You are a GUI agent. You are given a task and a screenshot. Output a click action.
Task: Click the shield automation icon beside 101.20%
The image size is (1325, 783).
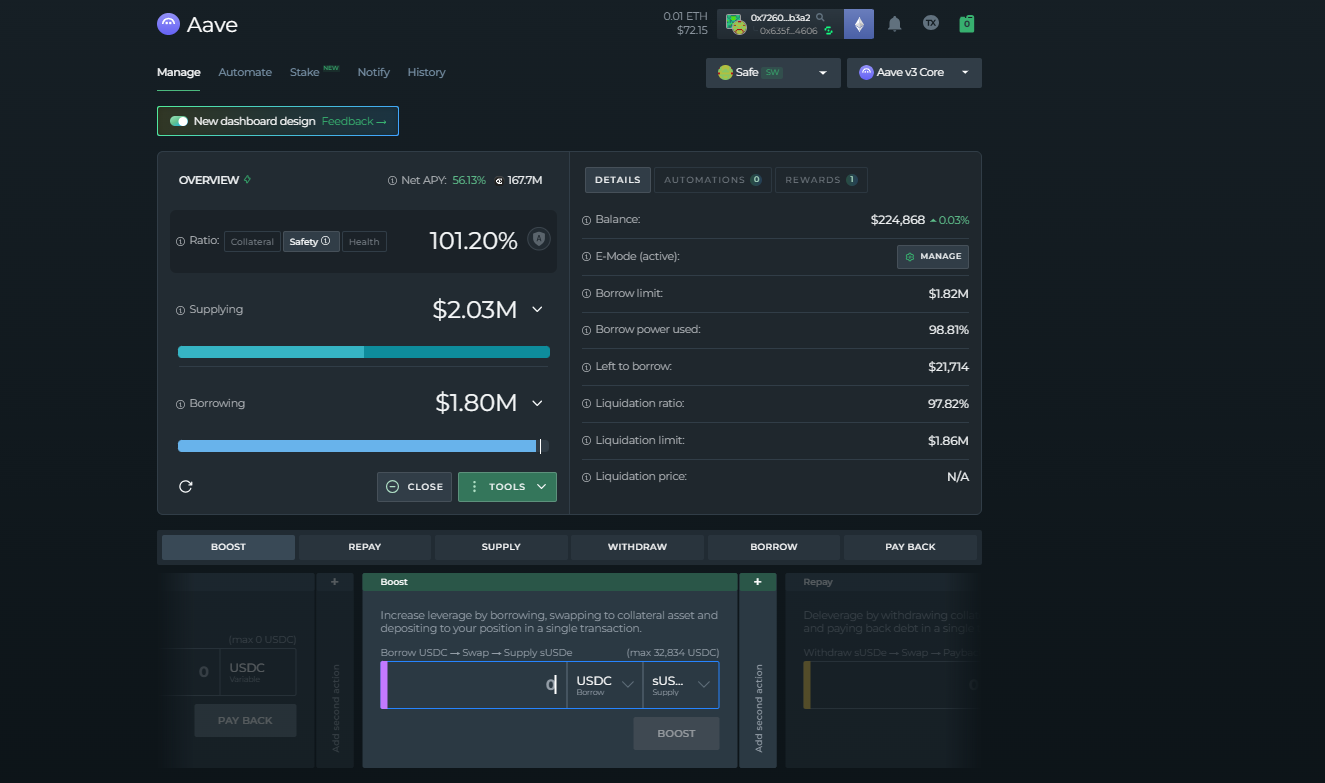(x=539, y=239)
